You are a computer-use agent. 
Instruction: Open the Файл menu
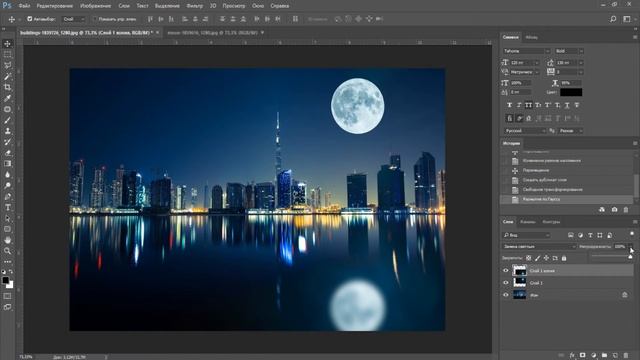click(x=24, y=6)
